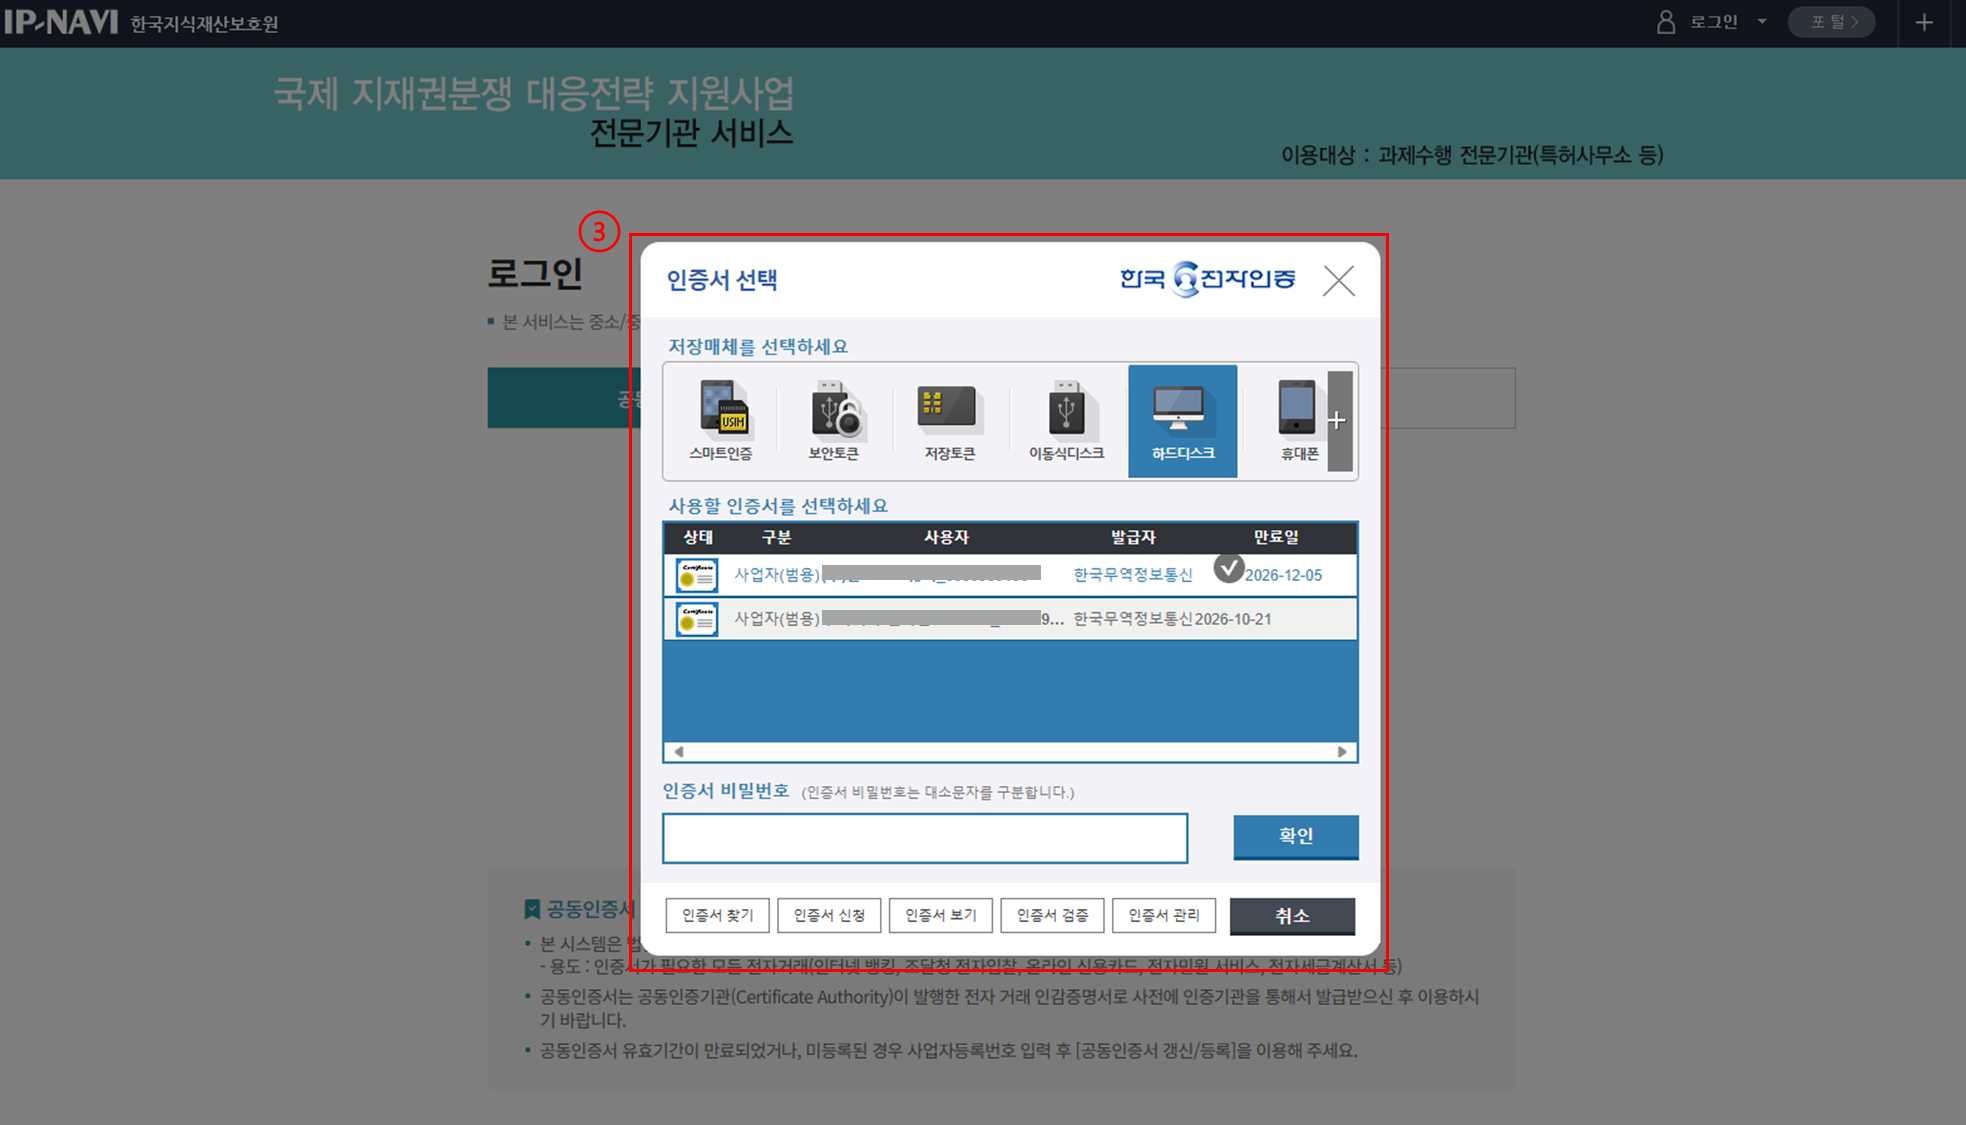Select the 이동식디스크 removable disk icon
1966x1125 pixels.
(1066, 420)
